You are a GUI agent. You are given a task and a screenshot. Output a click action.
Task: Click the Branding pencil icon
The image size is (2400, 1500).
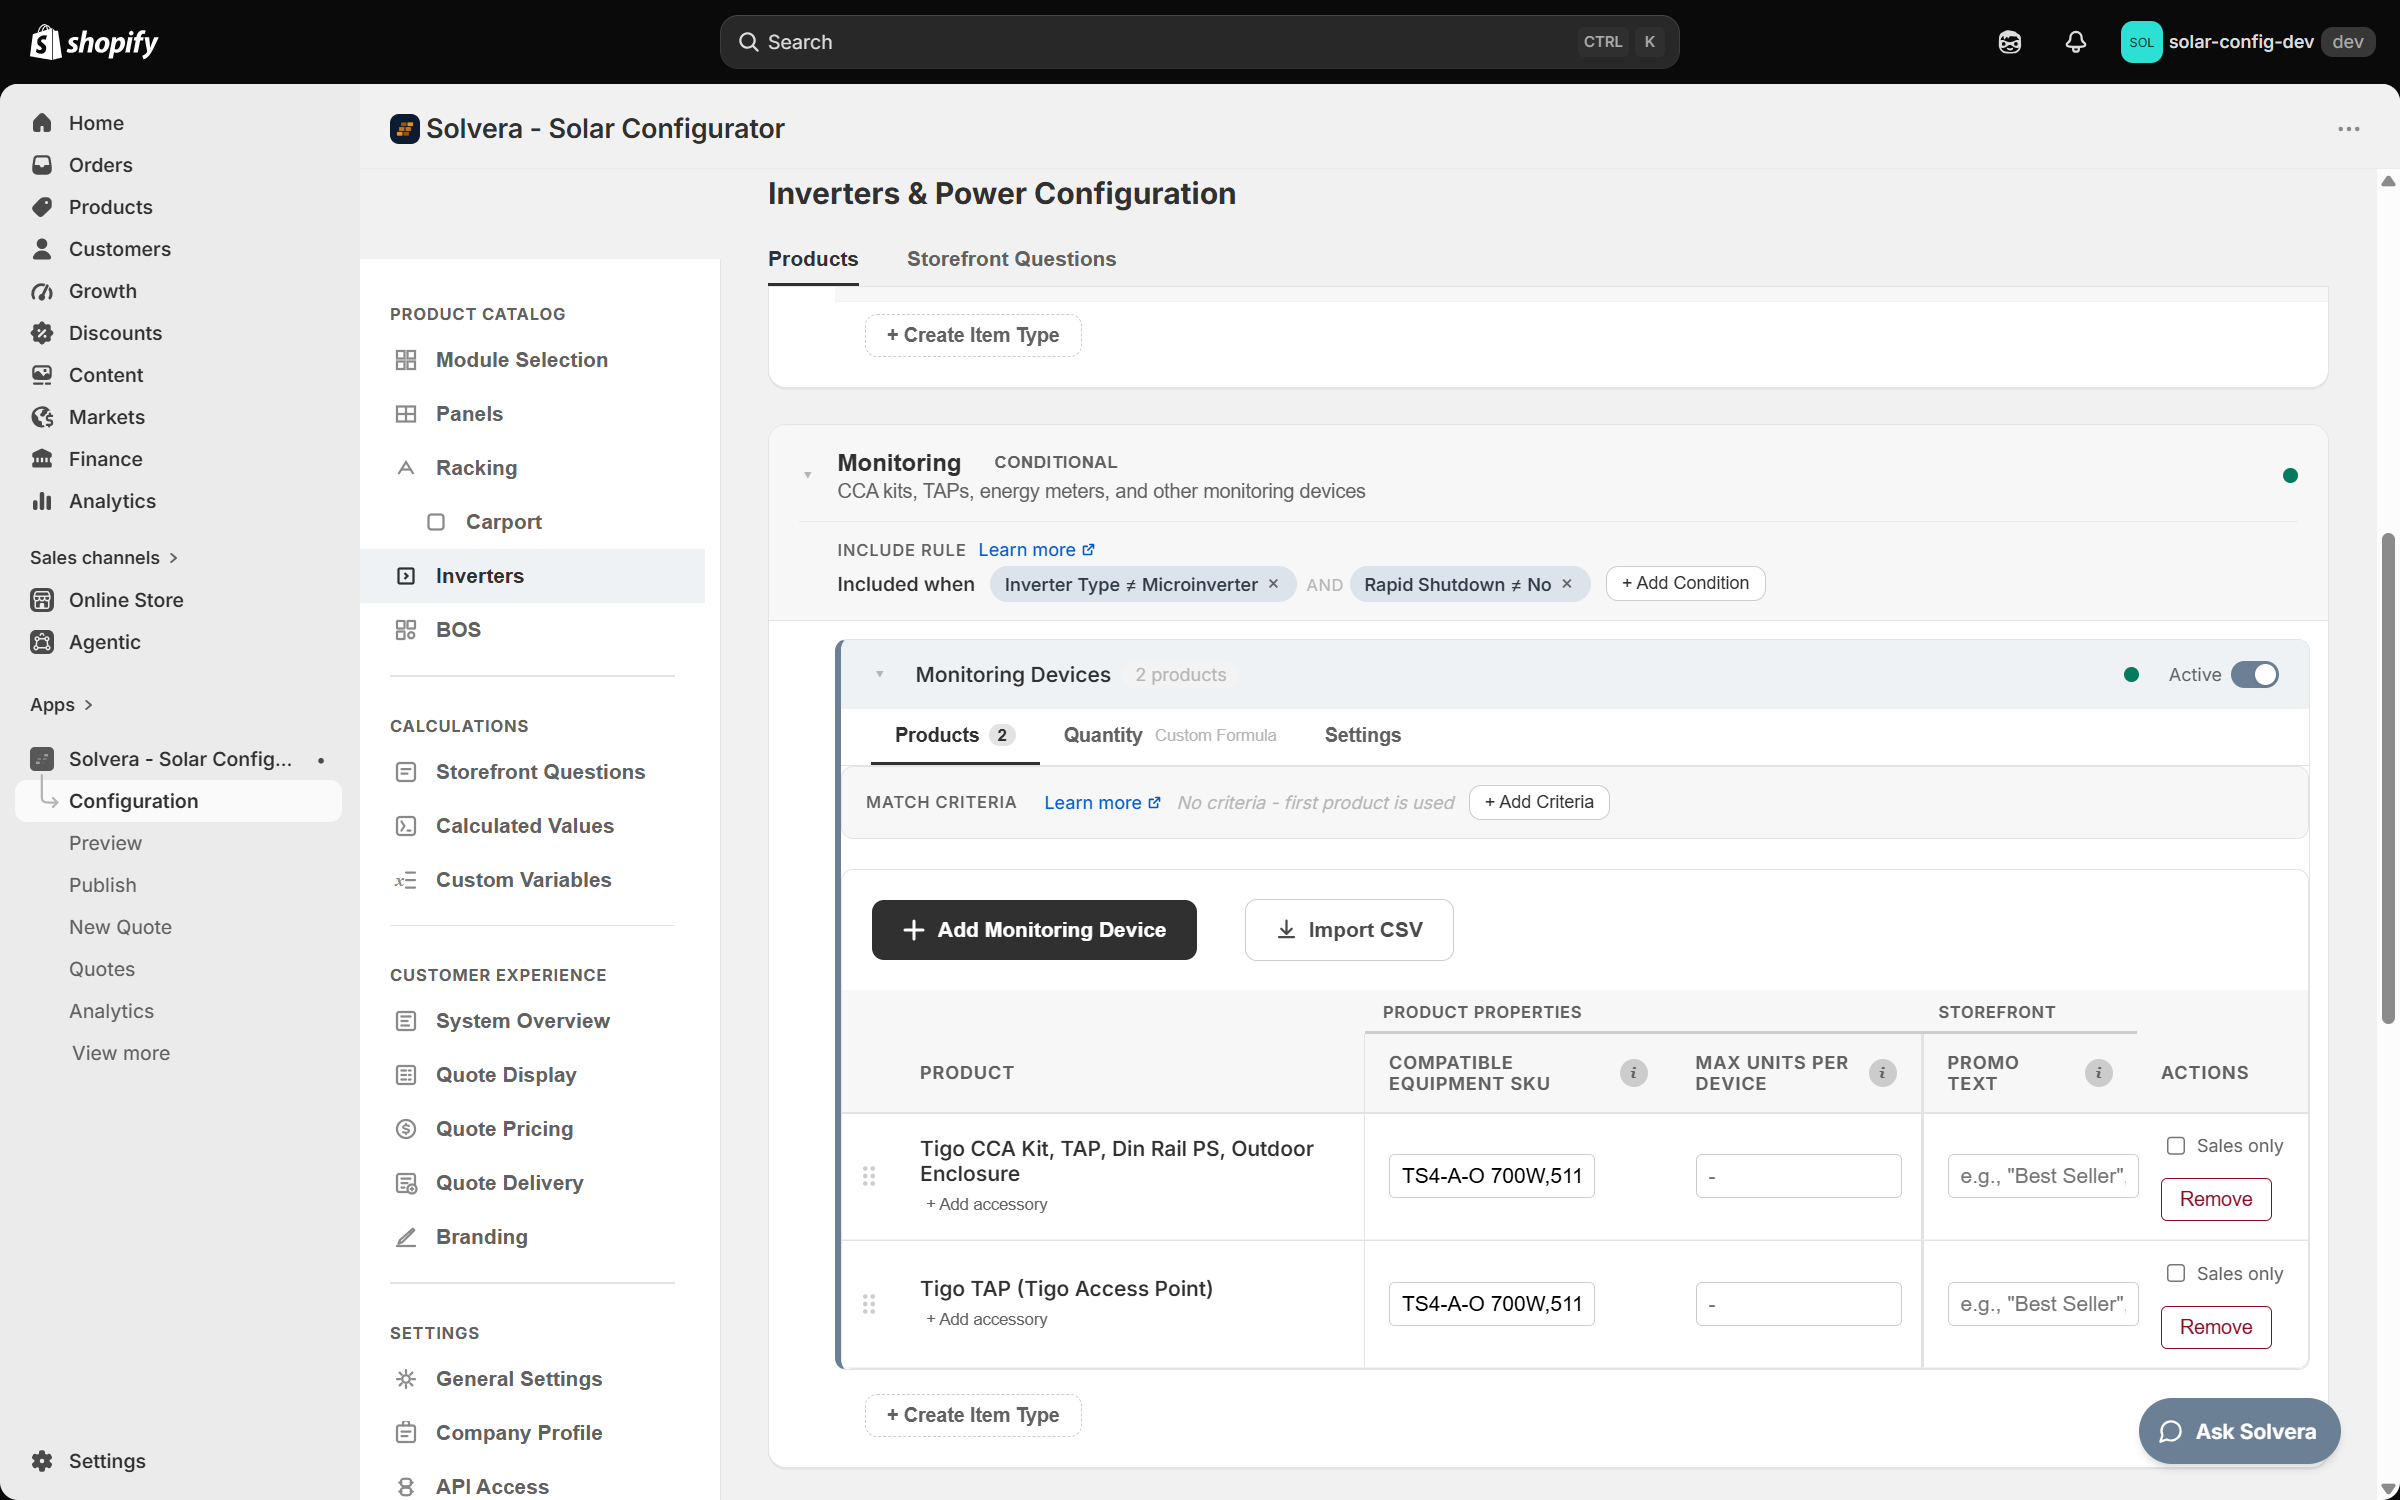(x=406, y=1237)
